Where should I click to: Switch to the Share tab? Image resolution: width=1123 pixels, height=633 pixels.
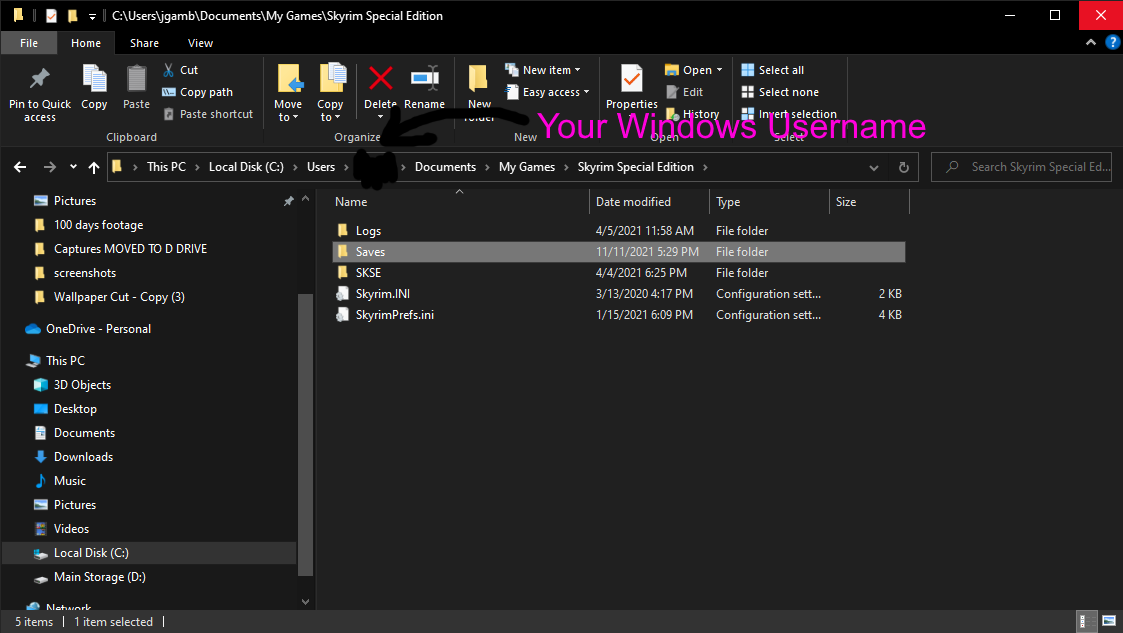[x=144, y=43]
